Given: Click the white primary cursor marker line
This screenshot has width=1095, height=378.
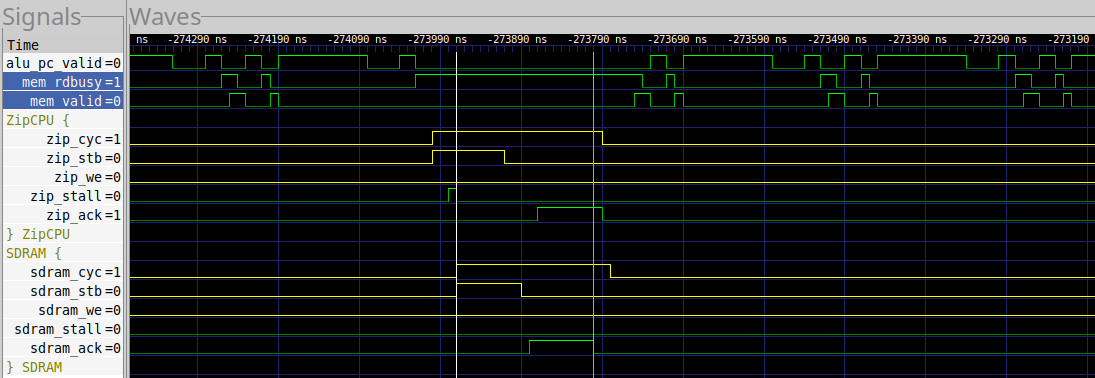Looking at the screenshot, I should click(456, 210).
